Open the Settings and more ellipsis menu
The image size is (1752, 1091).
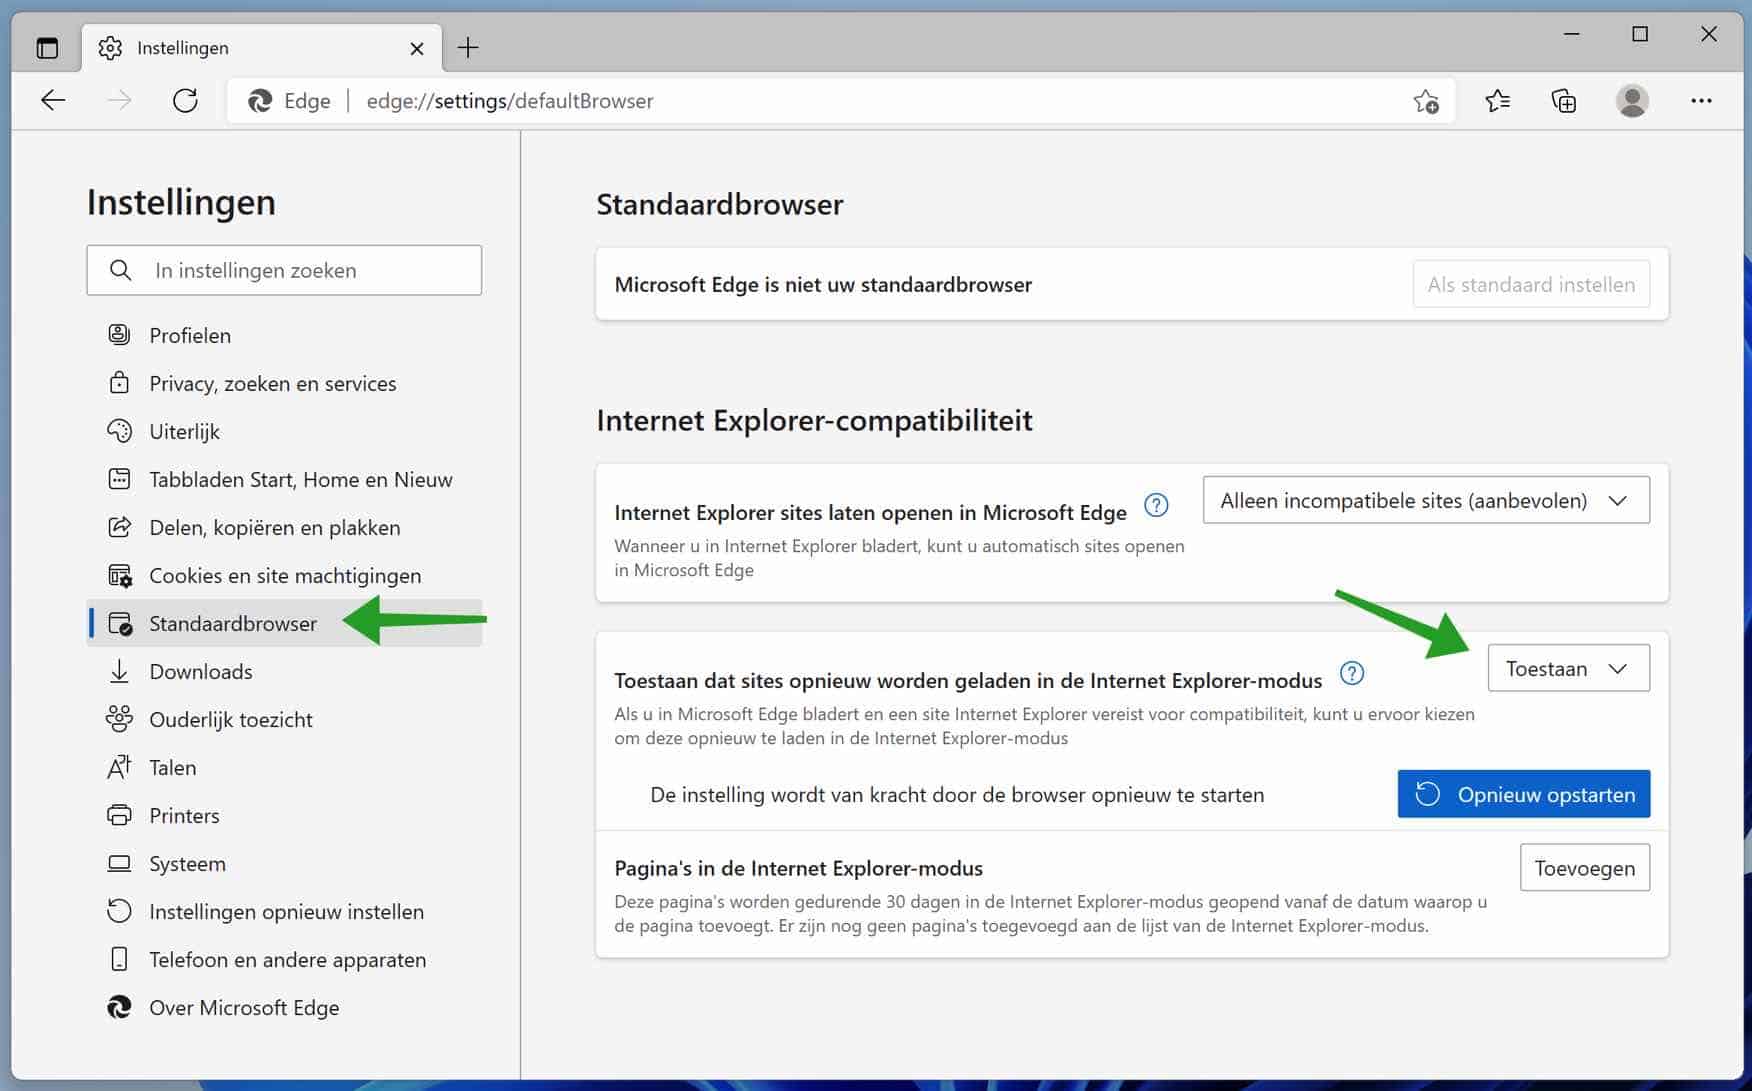[x=1701, y=100]
